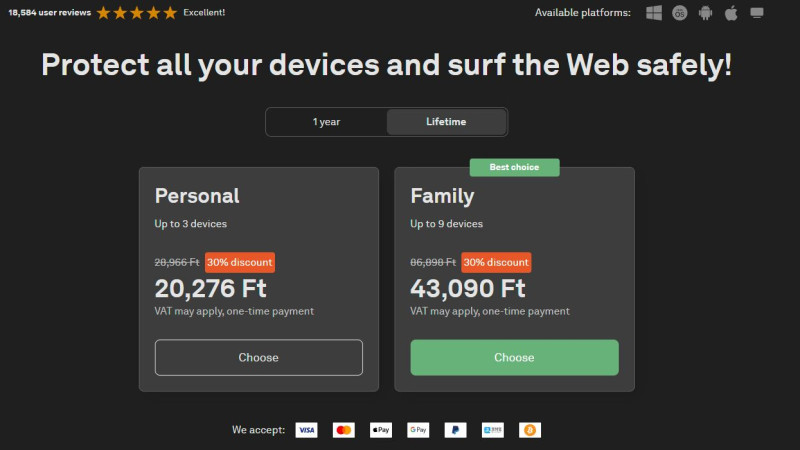Click the TV screen platform icon
The image size is (800, 450).
[x=757, y=13]
